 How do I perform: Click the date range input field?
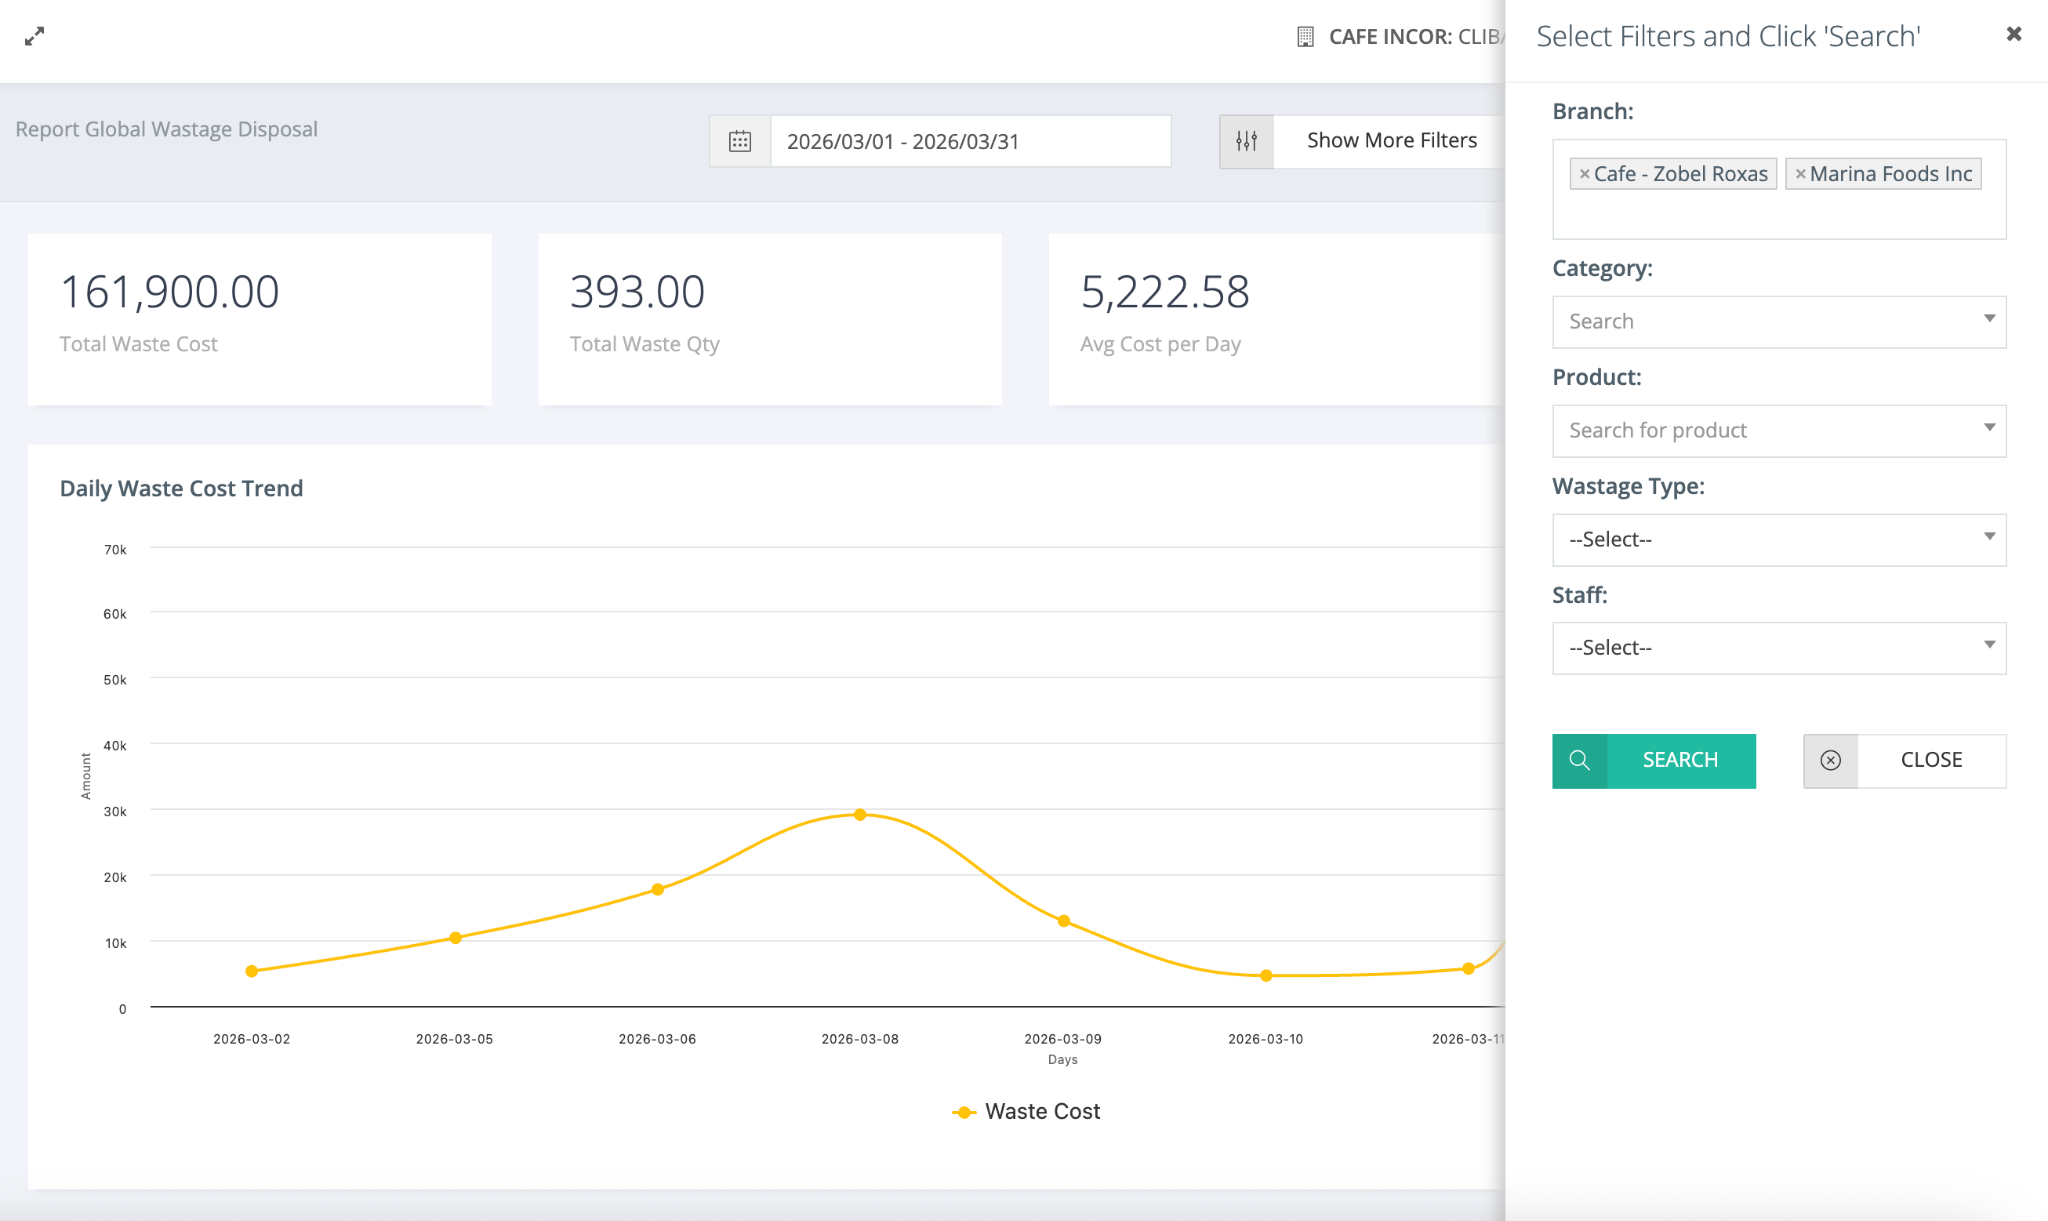point(968,141)
